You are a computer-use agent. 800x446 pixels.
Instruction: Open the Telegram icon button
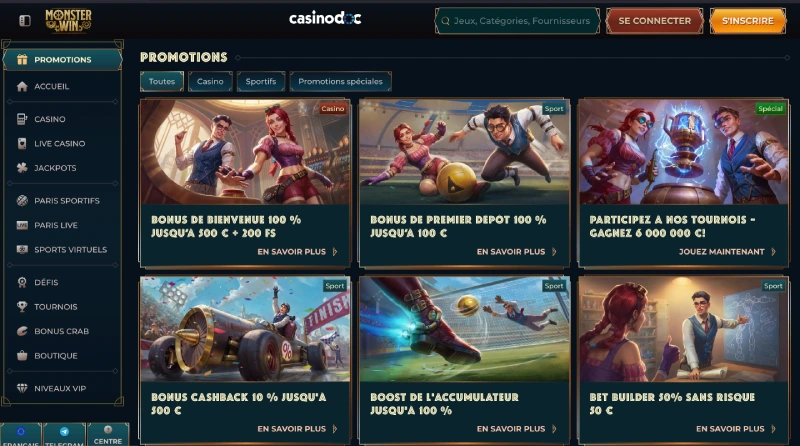click(64, 434)
